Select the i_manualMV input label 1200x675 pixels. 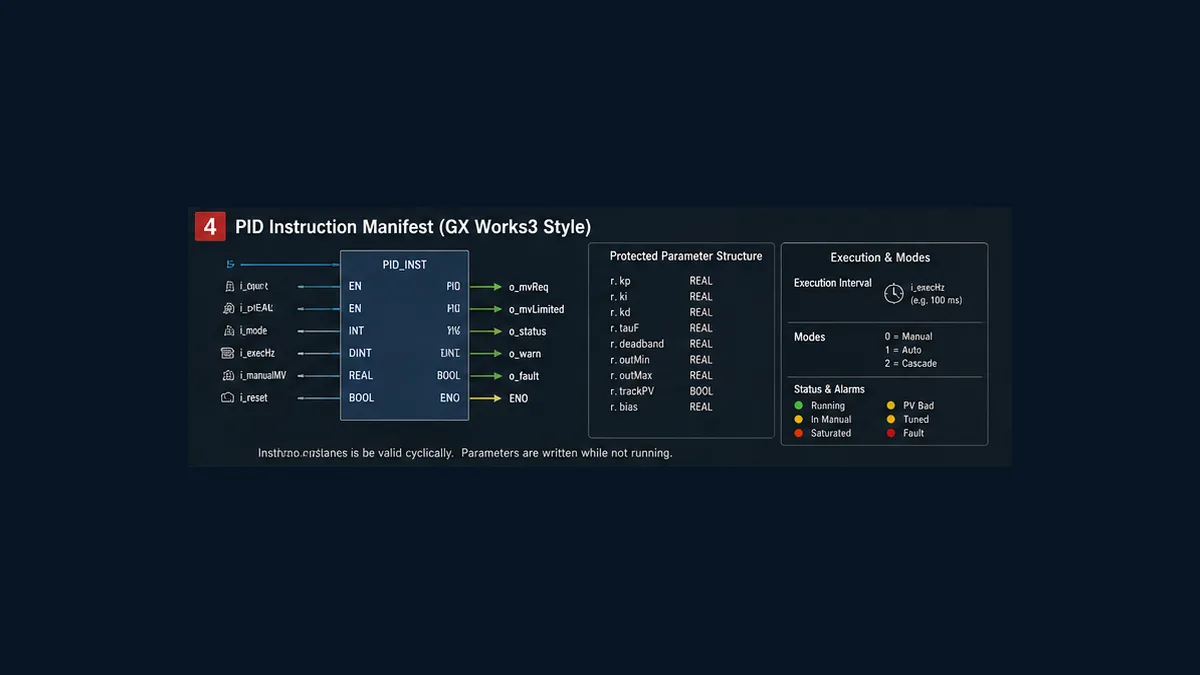pos(263,375)
